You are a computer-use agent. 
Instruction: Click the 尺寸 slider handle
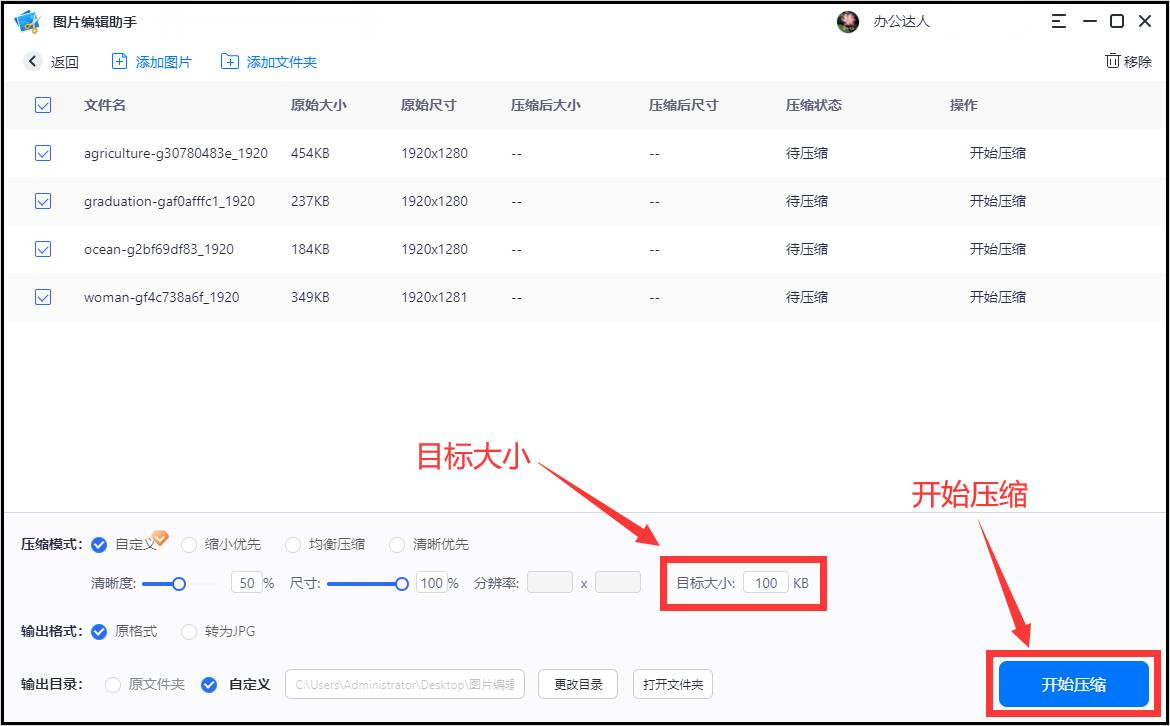pos(401,583)
